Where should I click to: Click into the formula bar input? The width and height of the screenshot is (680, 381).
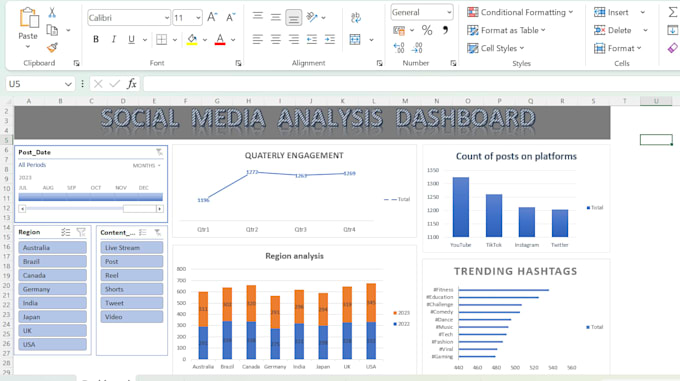coord(411,84)
